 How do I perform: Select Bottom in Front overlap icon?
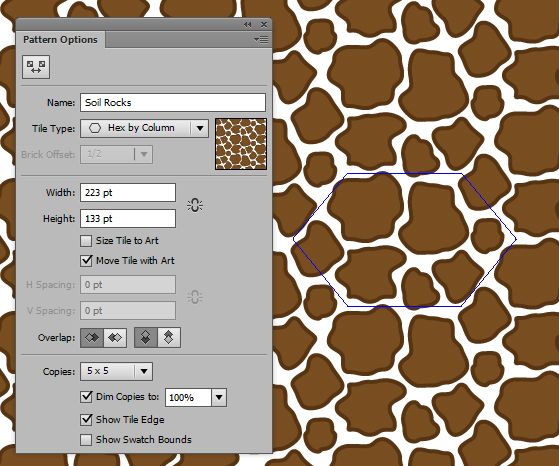(x=169, y=337)
